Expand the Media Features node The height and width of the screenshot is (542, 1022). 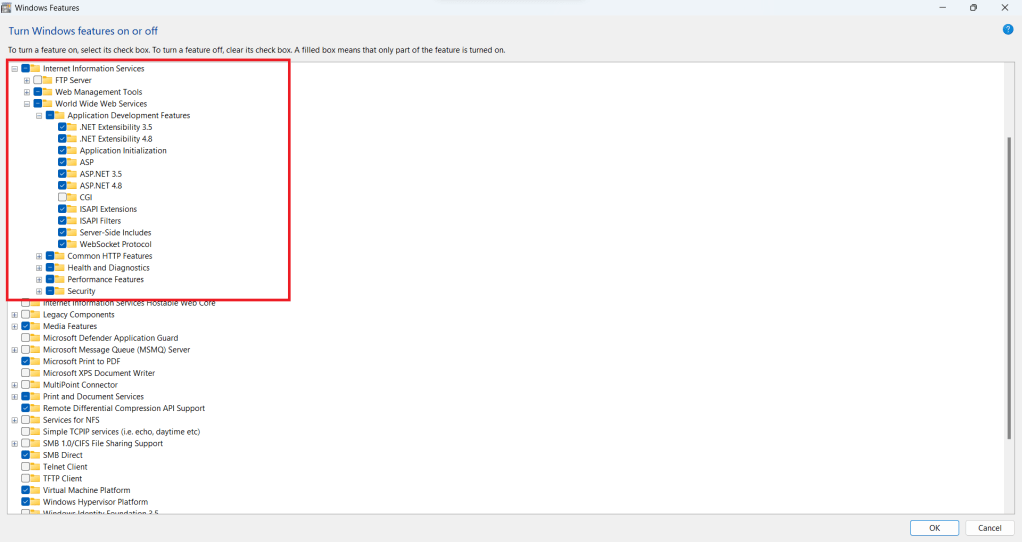click(14, 326)
